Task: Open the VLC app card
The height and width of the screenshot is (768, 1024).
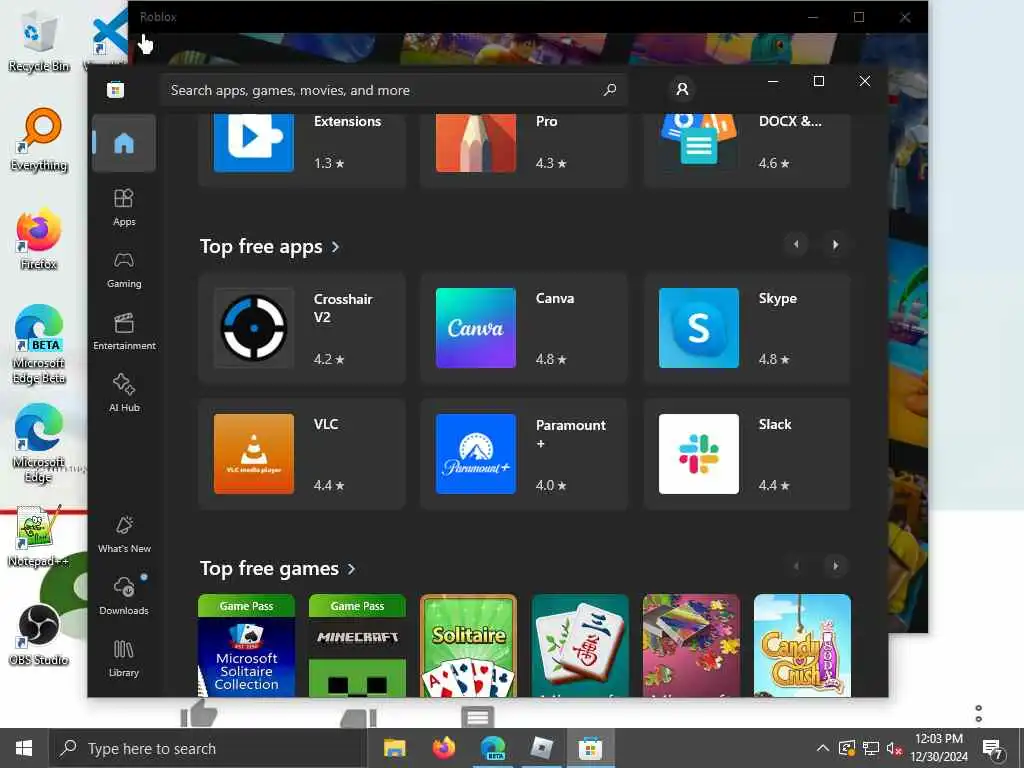Action: click(x=302, y=454)
